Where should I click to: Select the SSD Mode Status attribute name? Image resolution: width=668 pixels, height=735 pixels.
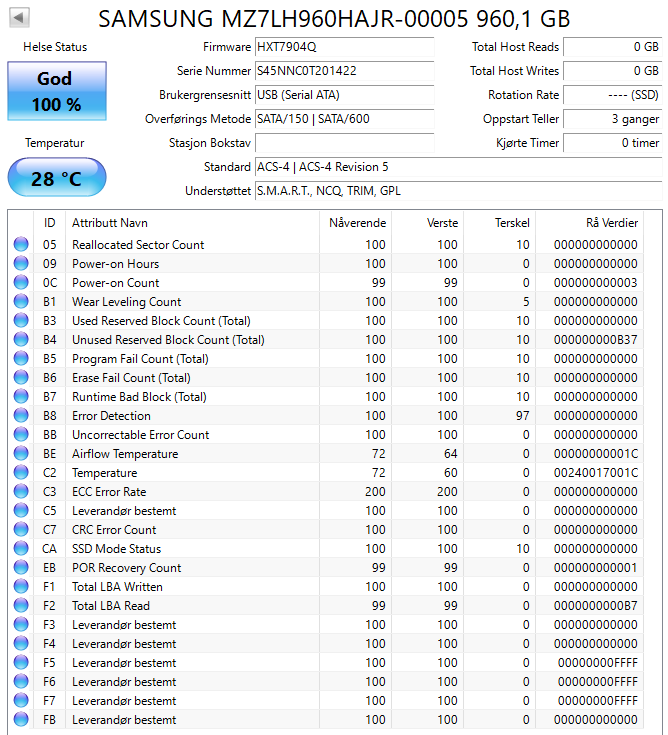[x=116, y=548]
